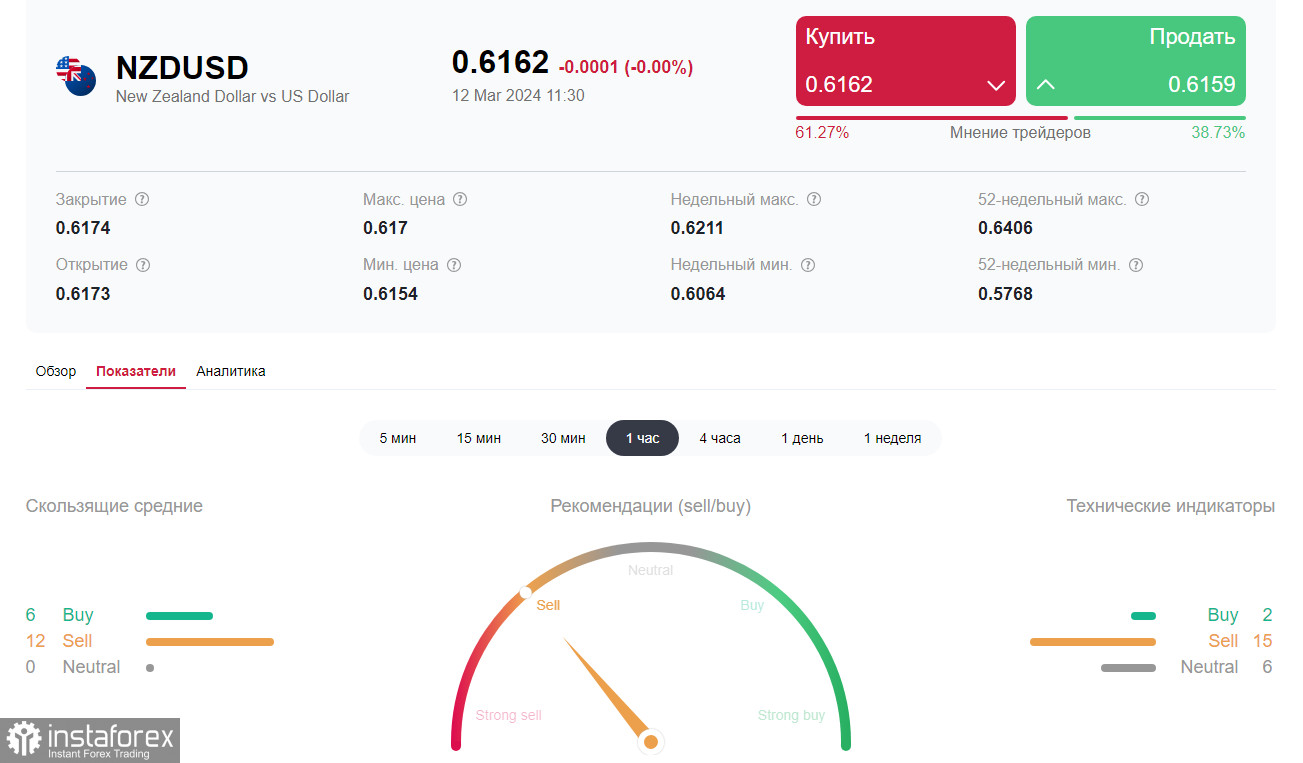Click the green sellers sentiment bar 38.73%
1303x763 pixels.
1160,118
